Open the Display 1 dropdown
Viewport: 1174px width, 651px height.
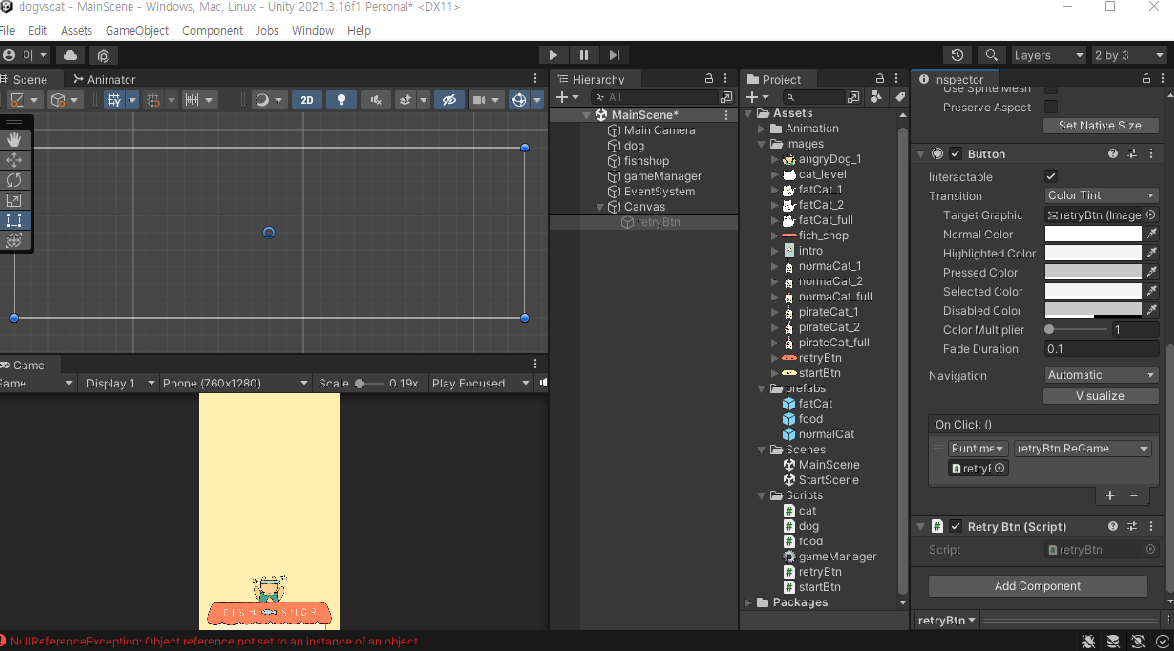point(118,383)
